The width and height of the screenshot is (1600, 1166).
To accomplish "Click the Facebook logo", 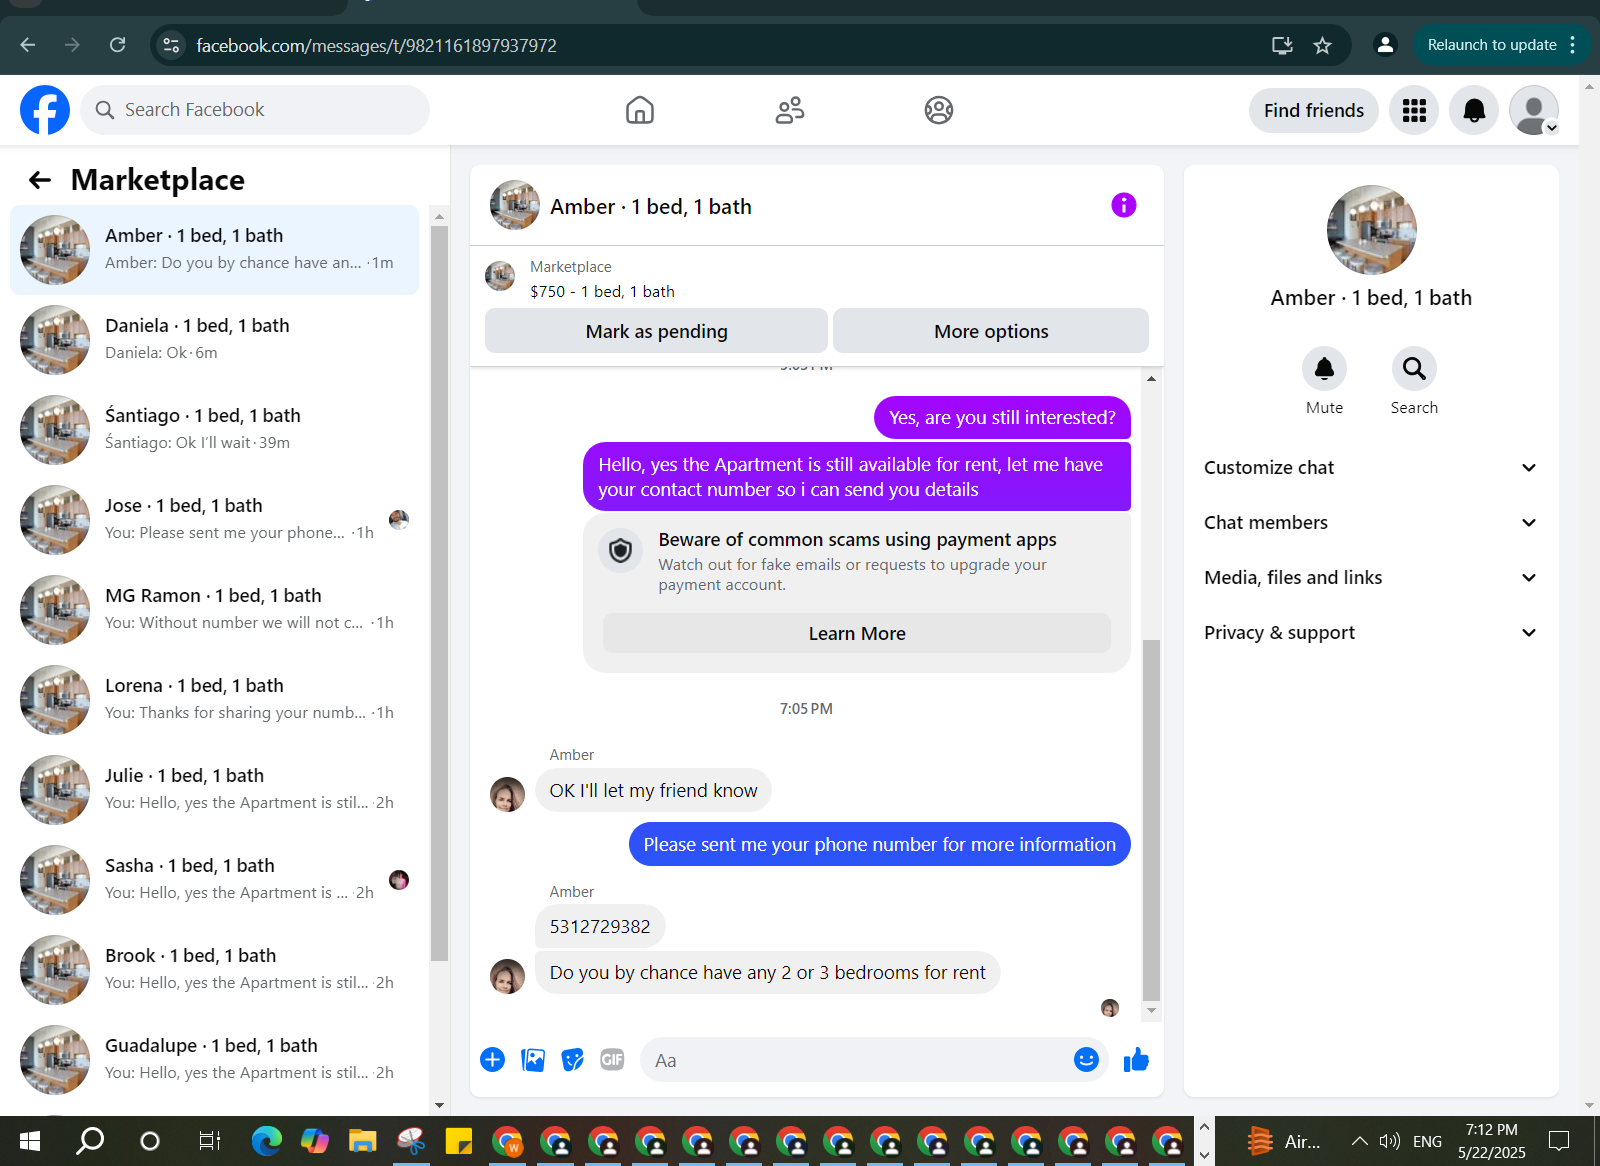I will pyautogui.click(x=45, y=110).
